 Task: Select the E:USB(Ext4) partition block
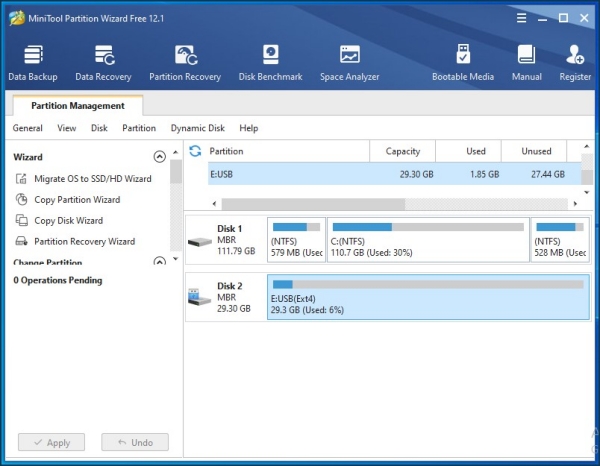tap(429, 297)
